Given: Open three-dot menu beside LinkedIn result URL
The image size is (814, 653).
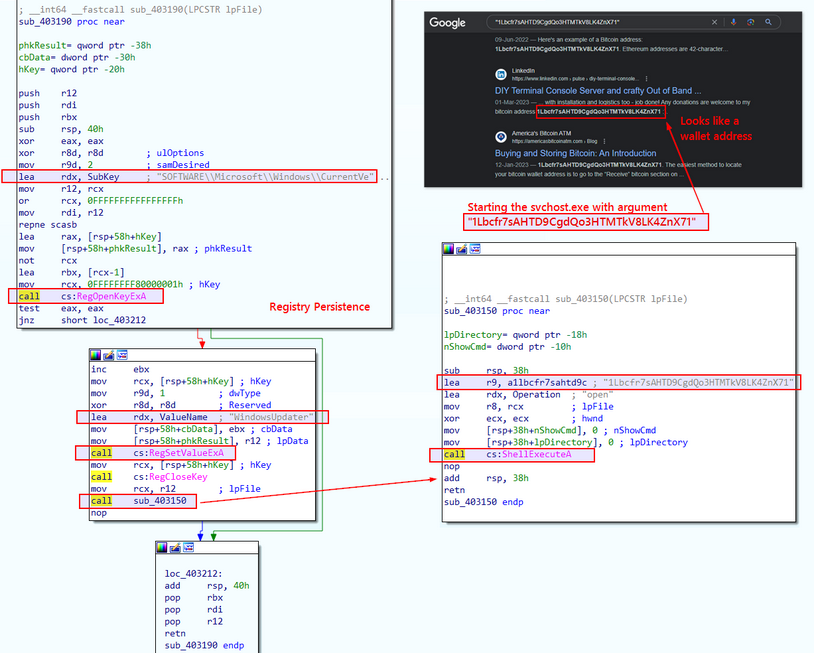Looking at the screenshot, I should [x=646, y=79].
